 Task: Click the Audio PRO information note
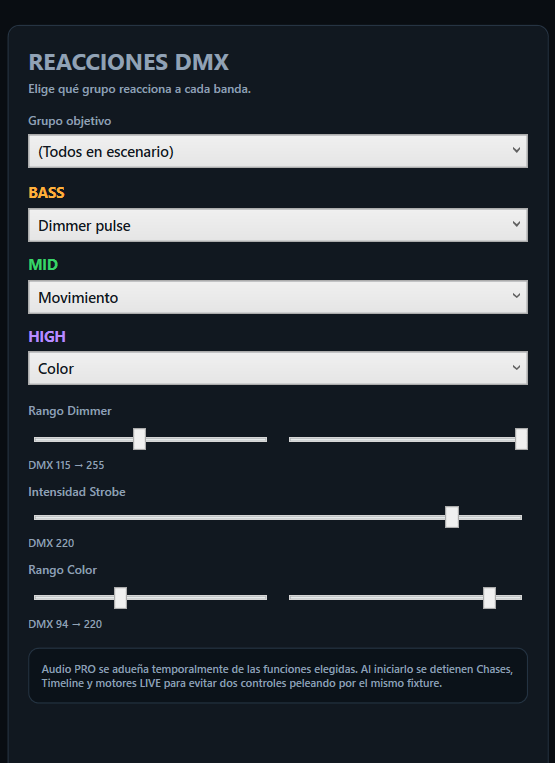pyautogui.click(x=278, y=676)
